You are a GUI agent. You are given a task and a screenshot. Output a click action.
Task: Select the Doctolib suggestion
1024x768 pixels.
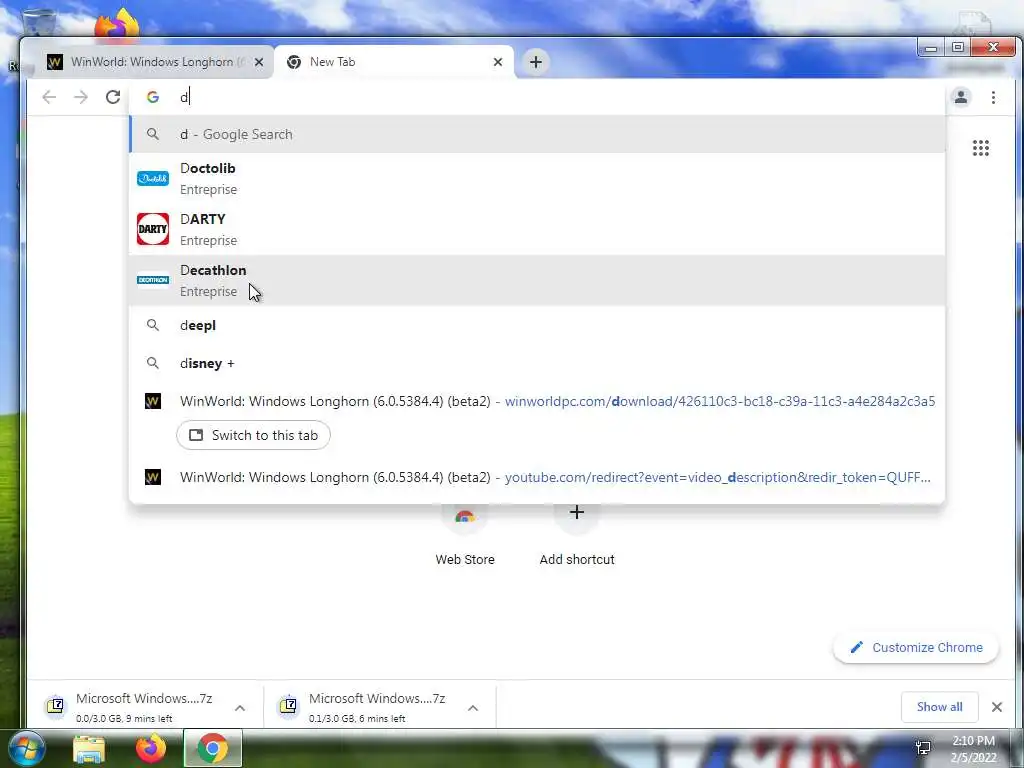537,178
